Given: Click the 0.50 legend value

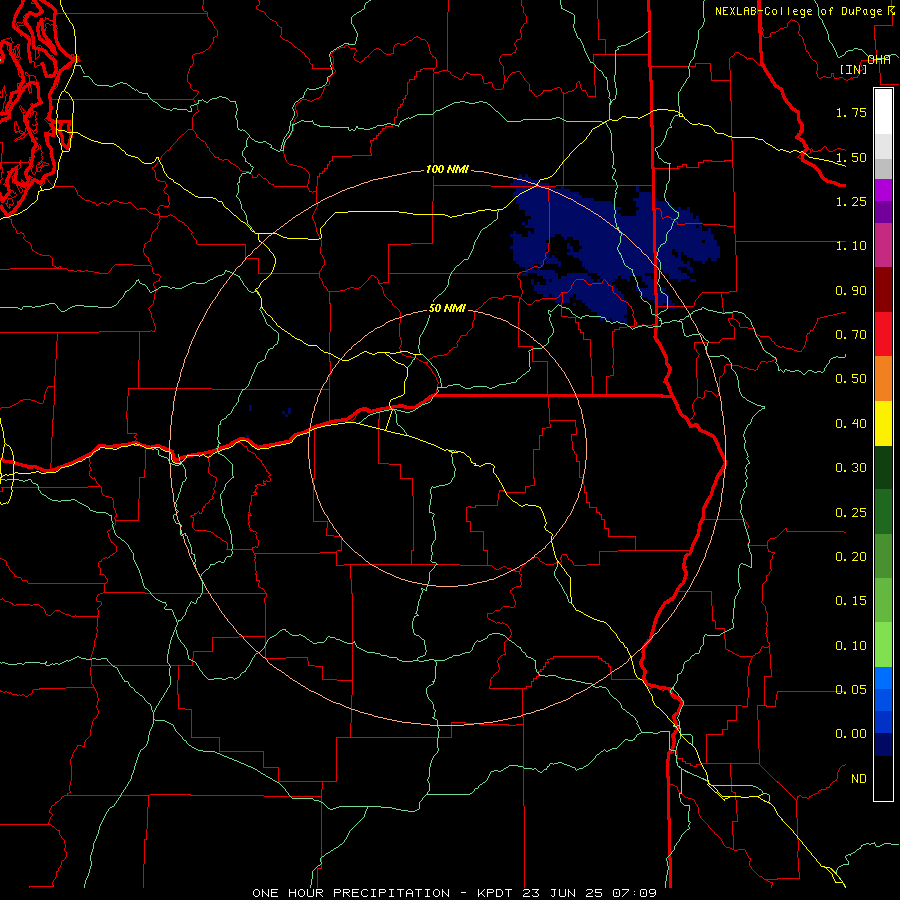Looking at the screenshot, I should point(851,379).
